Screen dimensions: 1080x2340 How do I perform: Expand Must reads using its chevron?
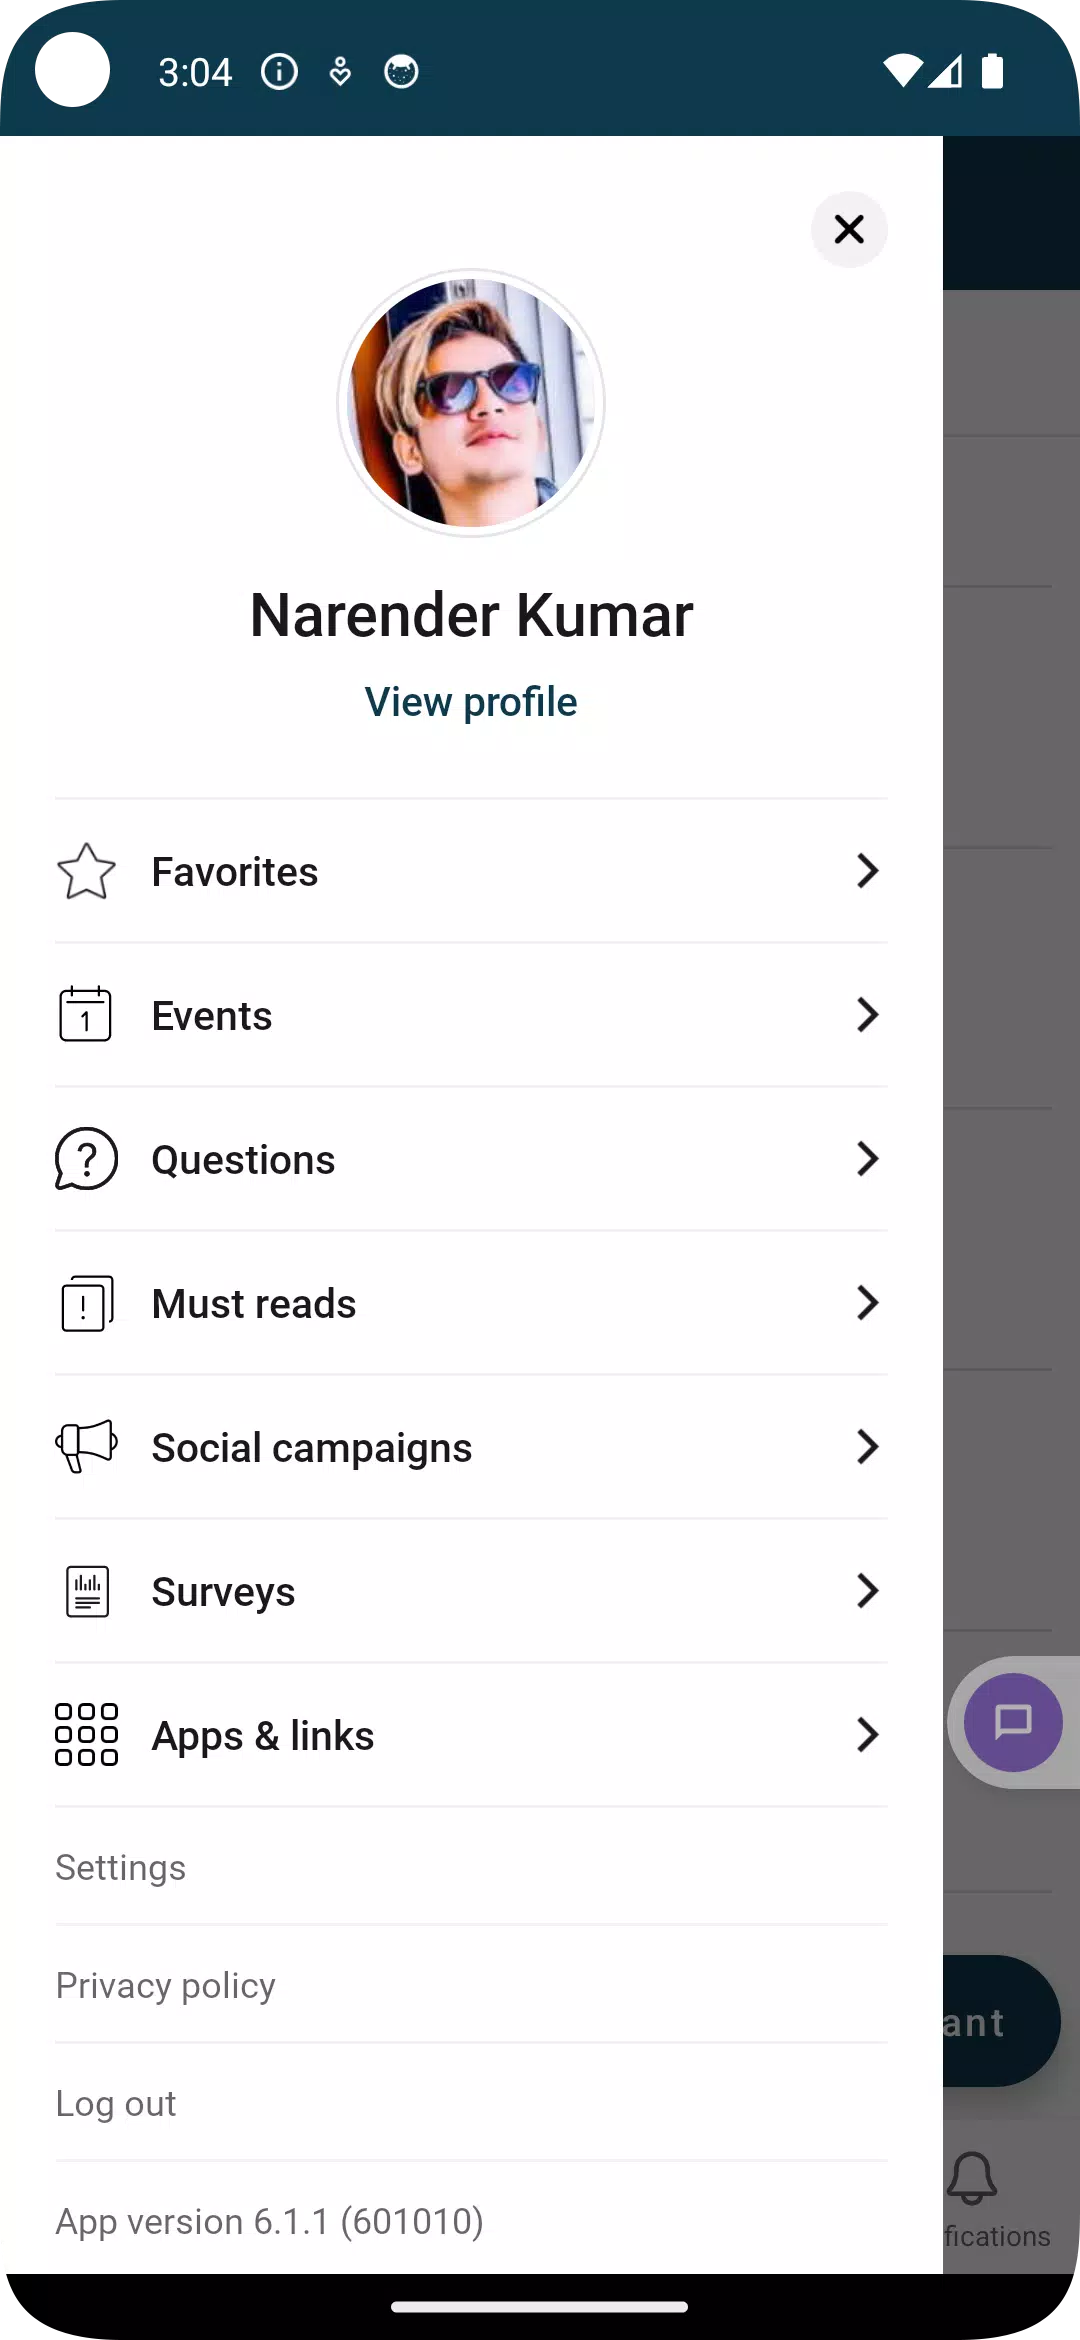point(867,1303)
